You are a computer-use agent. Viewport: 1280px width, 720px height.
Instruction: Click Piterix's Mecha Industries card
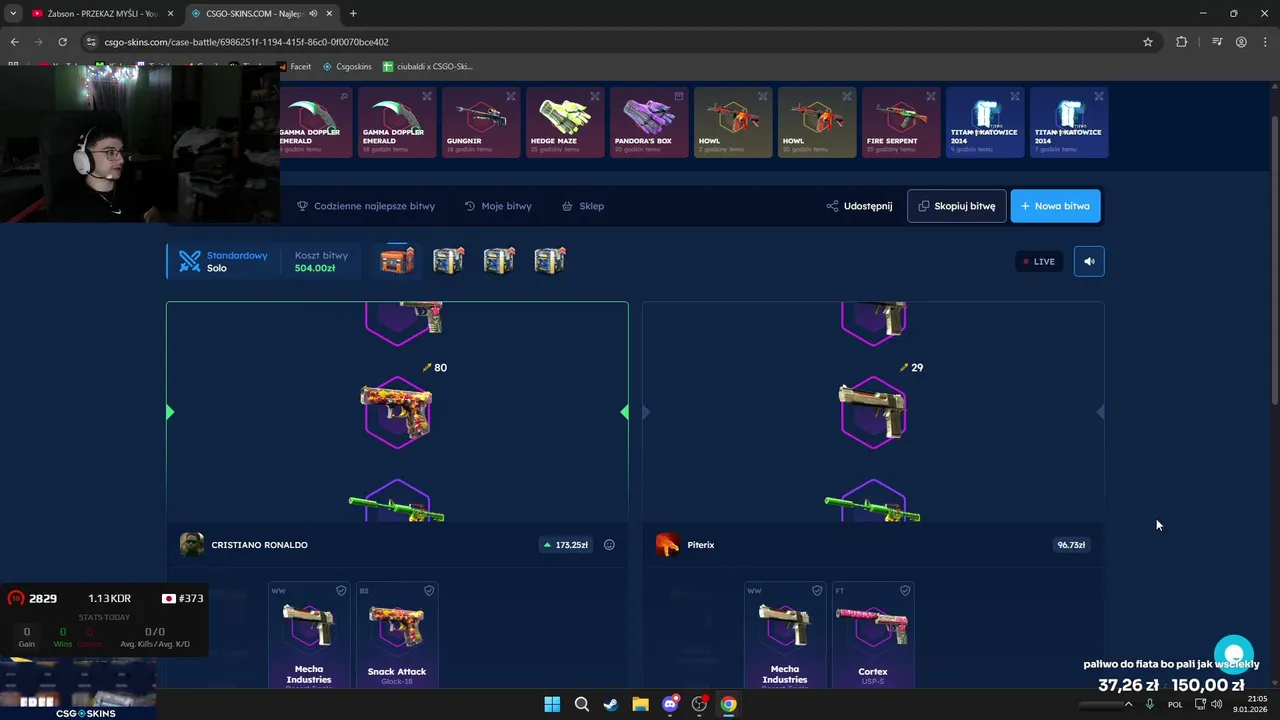pyautogui.click(x=785, y=635)
